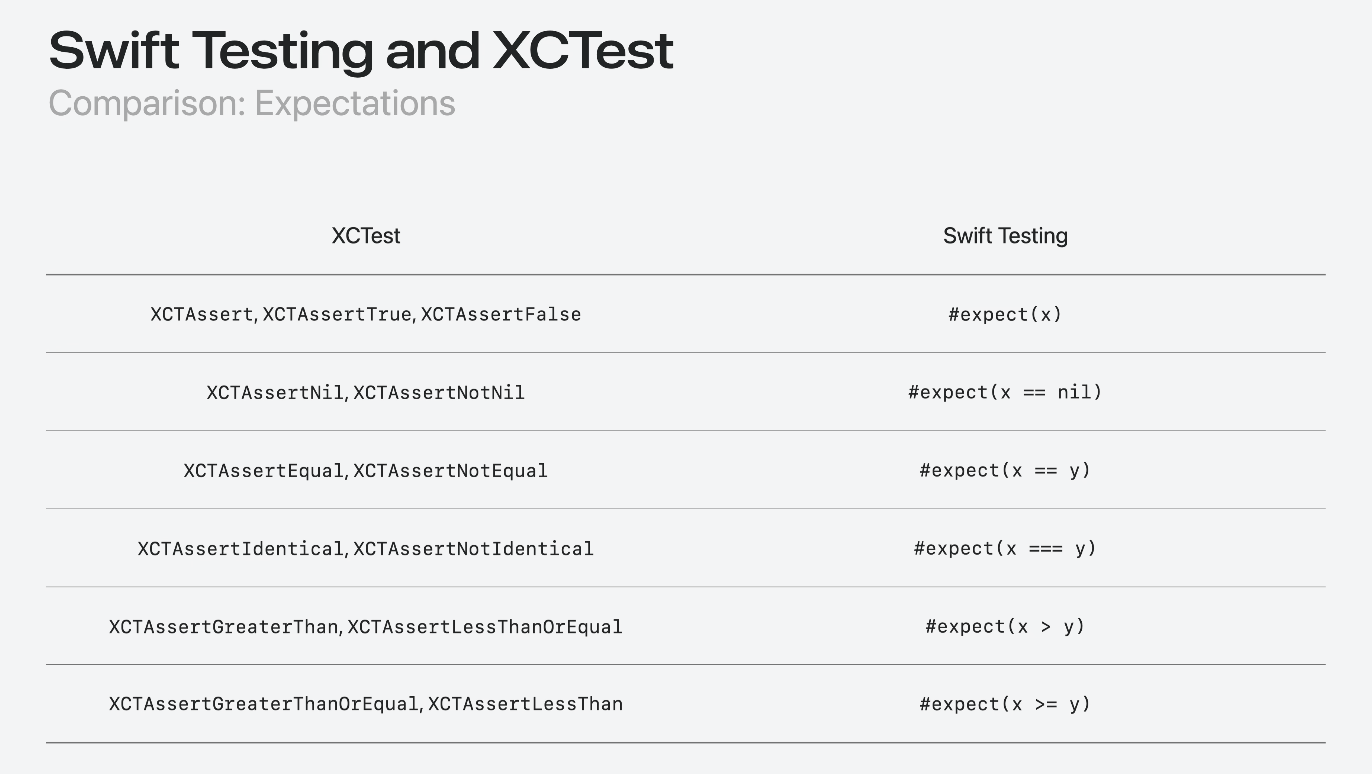Select the #expect(x) cell
1372x774 pixels.
[x=1005, y=314]
